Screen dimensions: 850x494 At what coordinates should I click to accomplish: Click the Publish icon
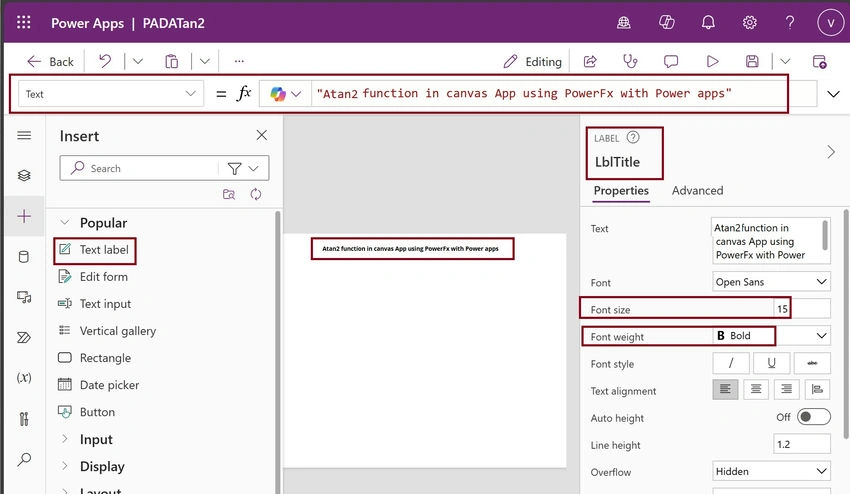[820, 61]
